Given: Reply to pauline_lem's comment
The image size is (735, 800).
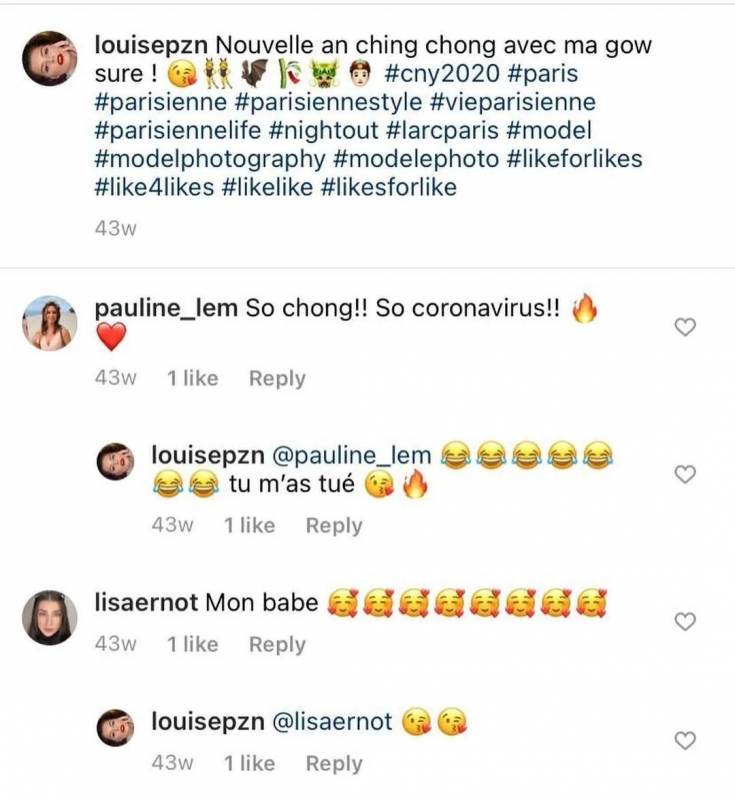Looking at the screenshot, I should point(277,379).
